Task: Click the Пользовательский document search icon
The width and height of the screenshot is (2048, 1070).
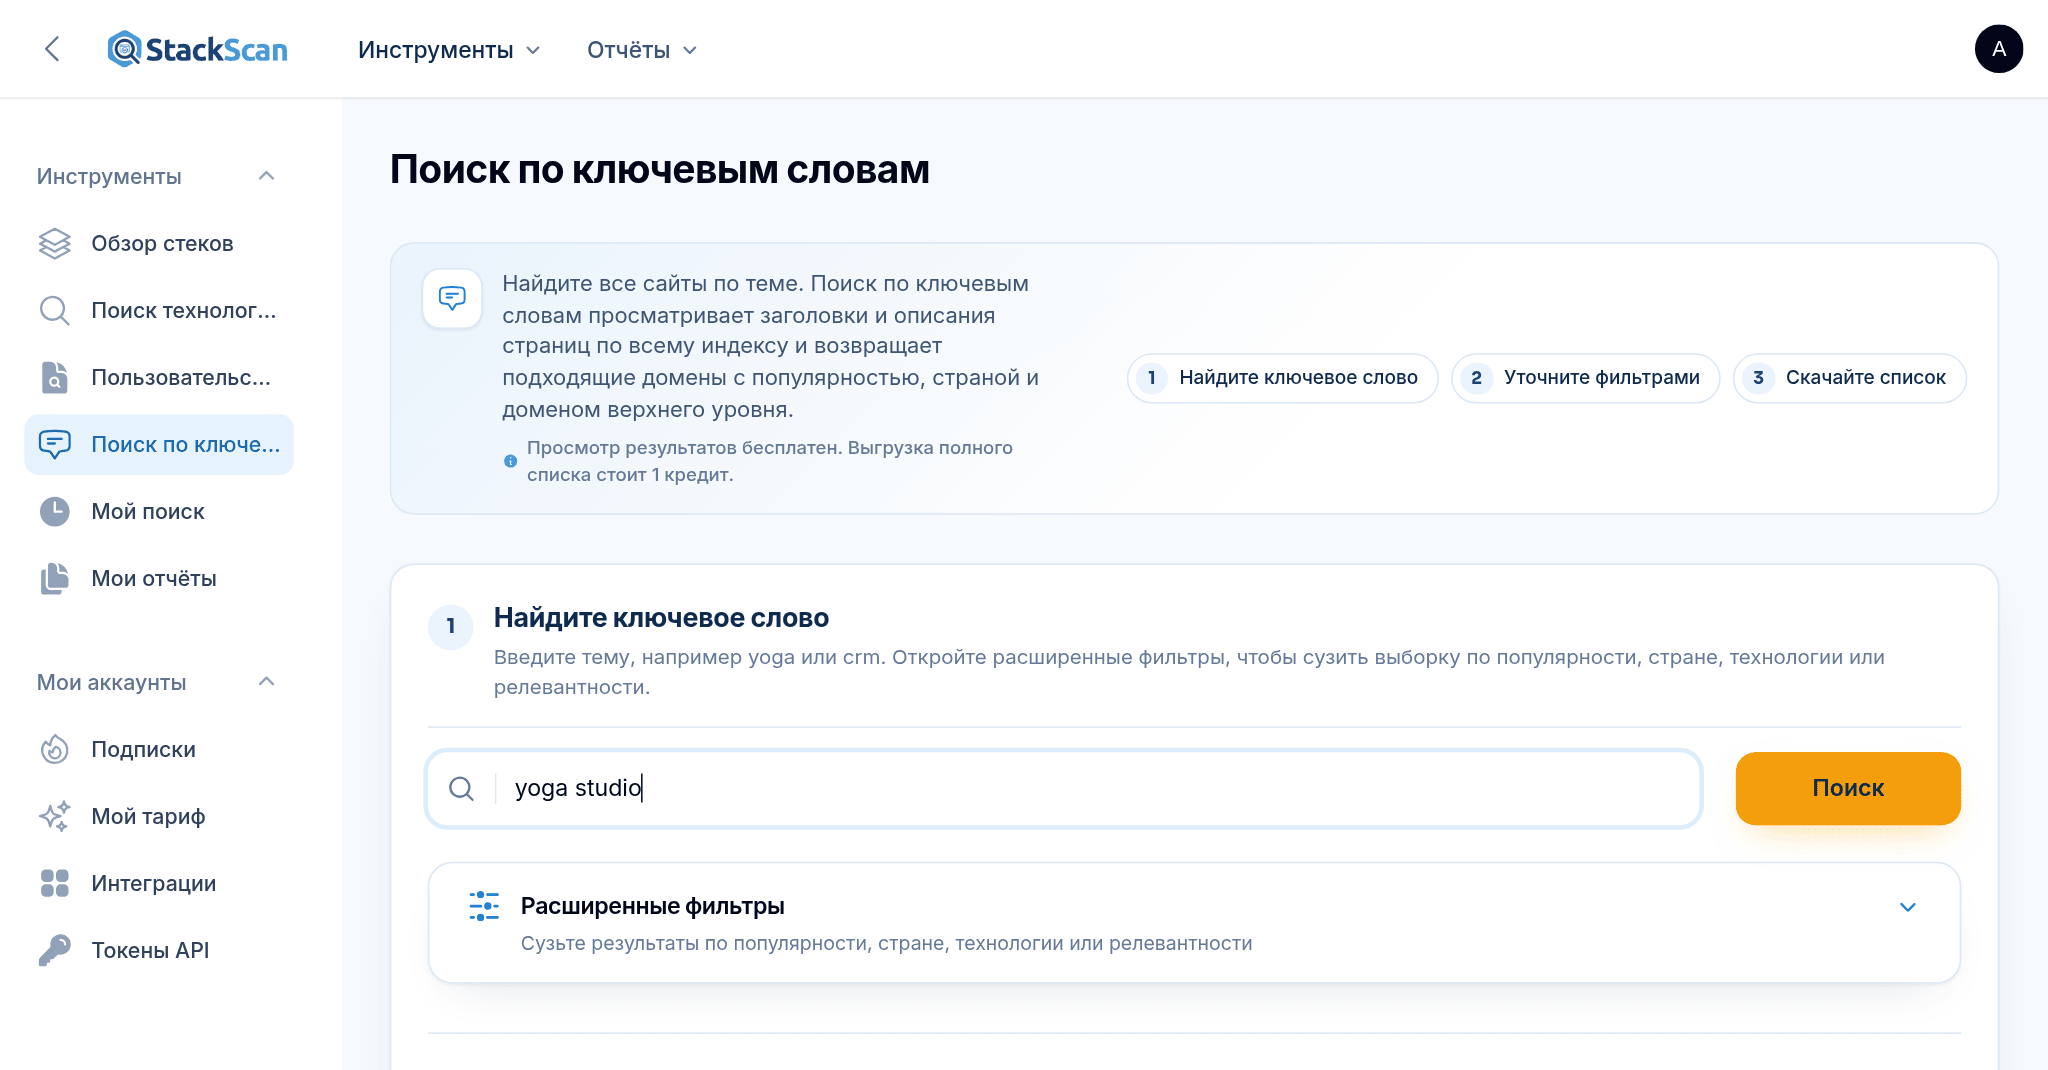Action: tap(55, 378)
